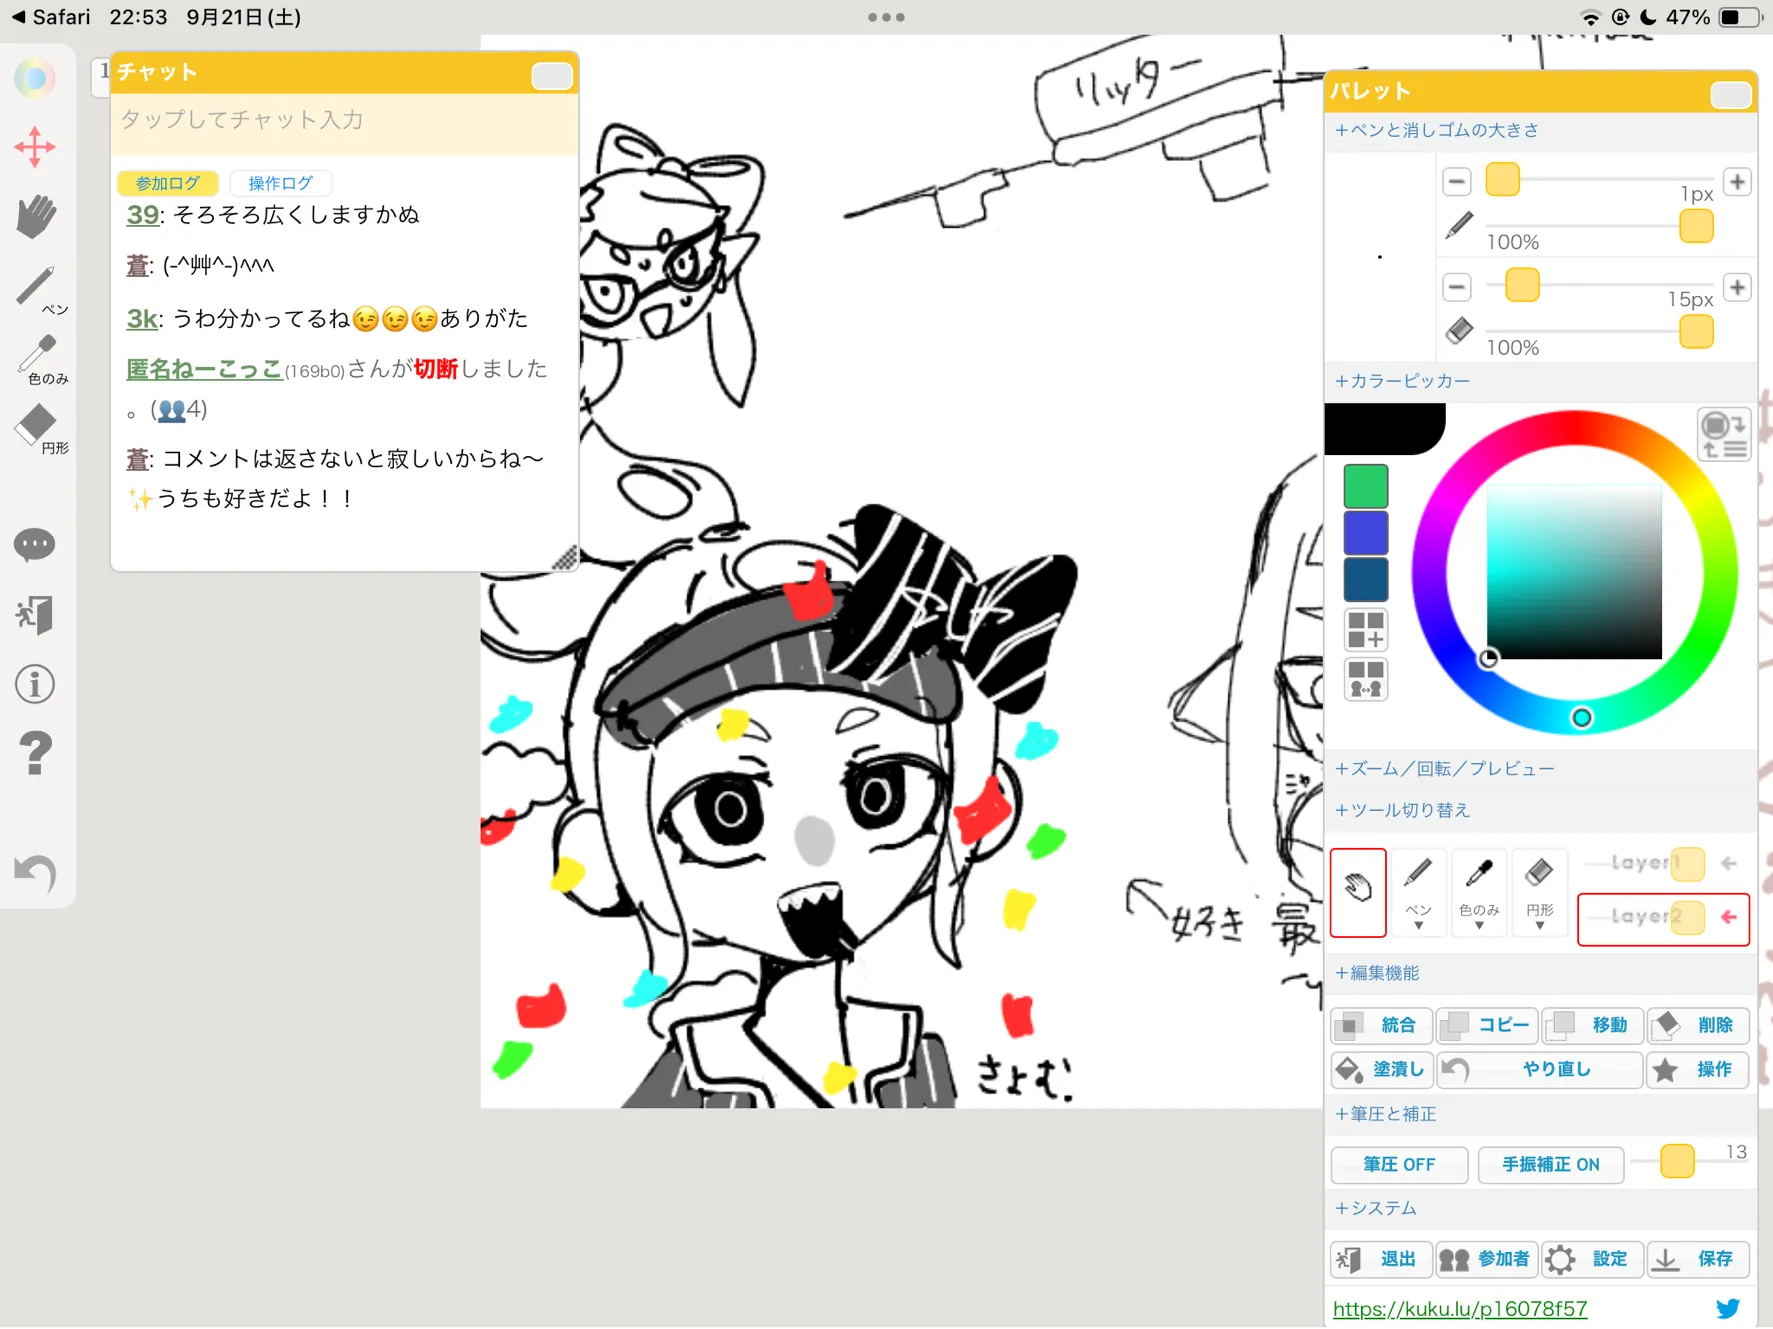Open the ペン tool dropdown arrow in palette
The width and height of the screenshot is (1773, 1329).
tap(1418, 926)
